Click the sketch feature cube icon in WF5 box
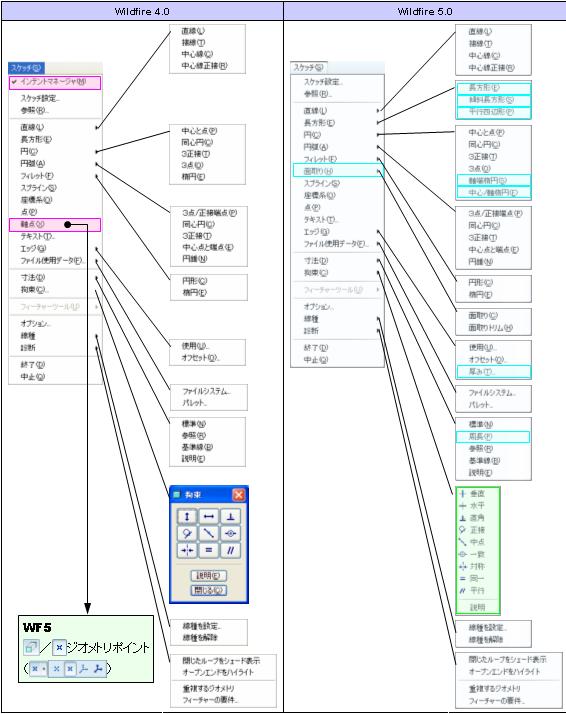The width and height of the screenshot is (566, 714). (31, 647)
